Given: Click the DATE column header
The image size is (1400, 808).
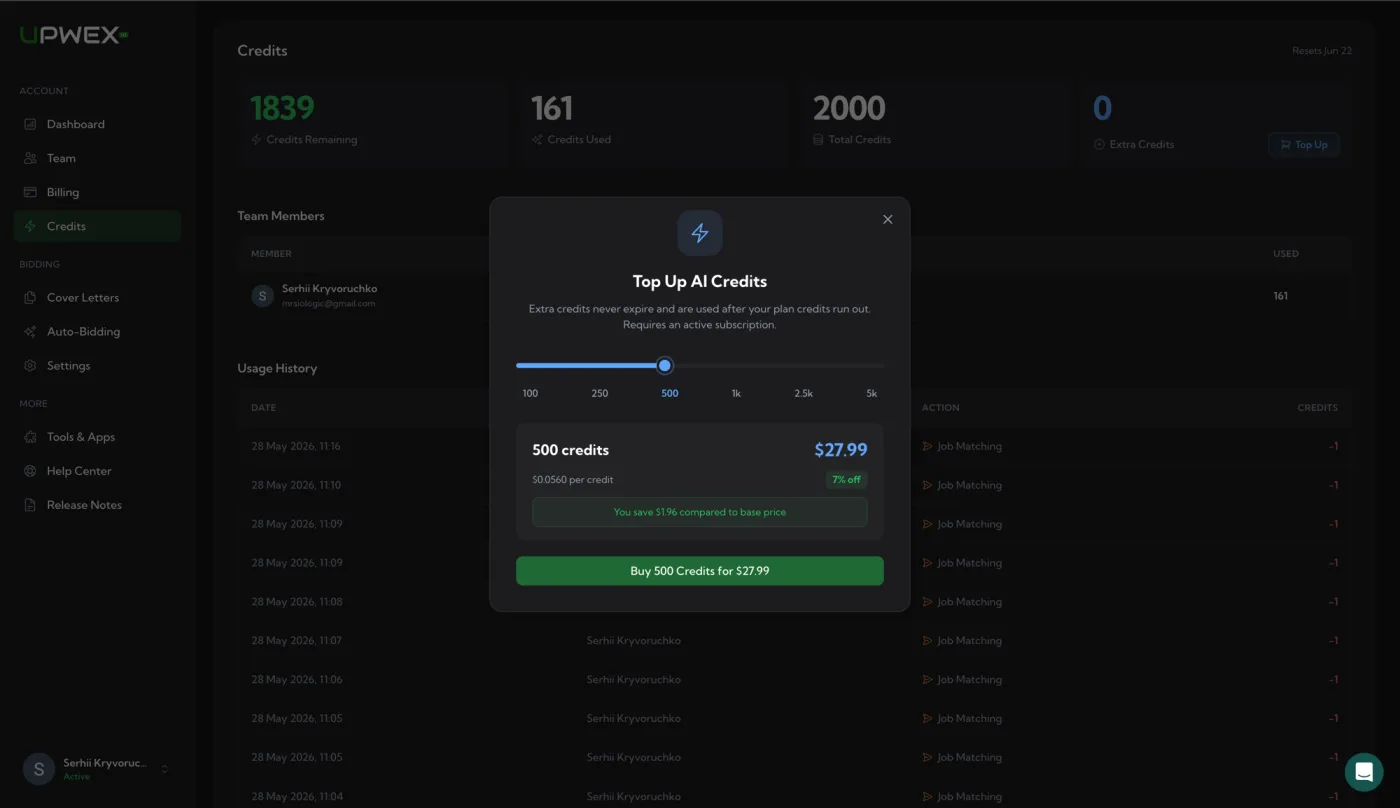Looking at the screenshot, I should pos(264,408).
